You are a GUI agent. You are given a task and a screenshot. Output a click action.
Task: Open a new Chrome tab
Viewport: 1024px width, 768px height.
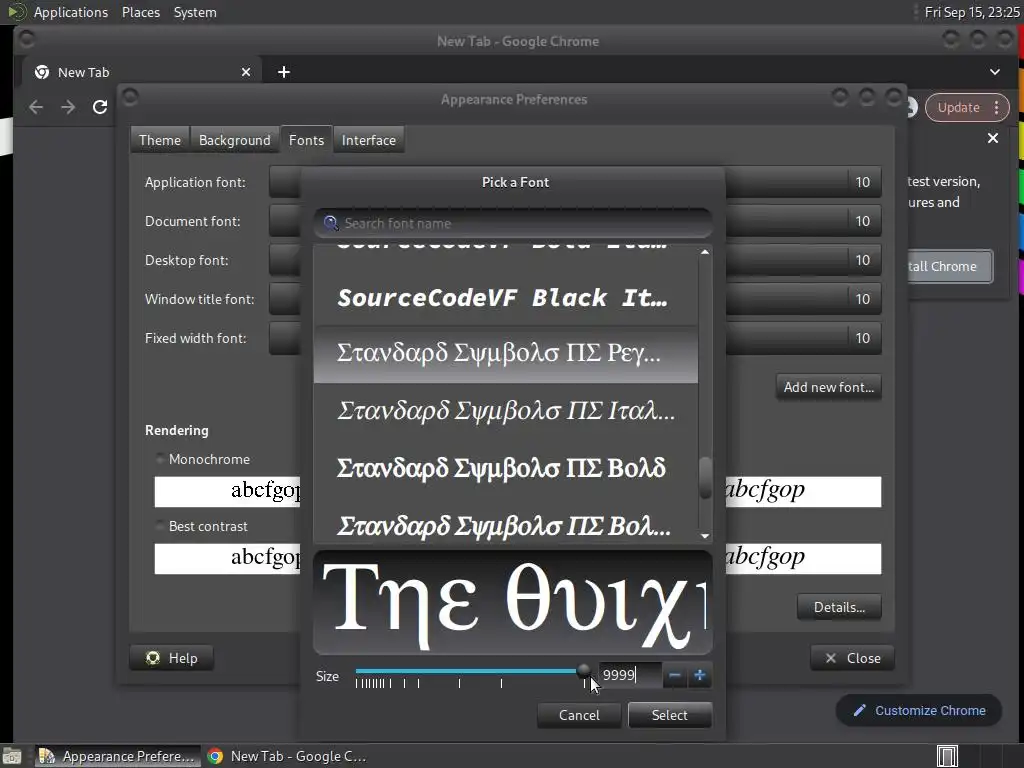click(283, 72)
